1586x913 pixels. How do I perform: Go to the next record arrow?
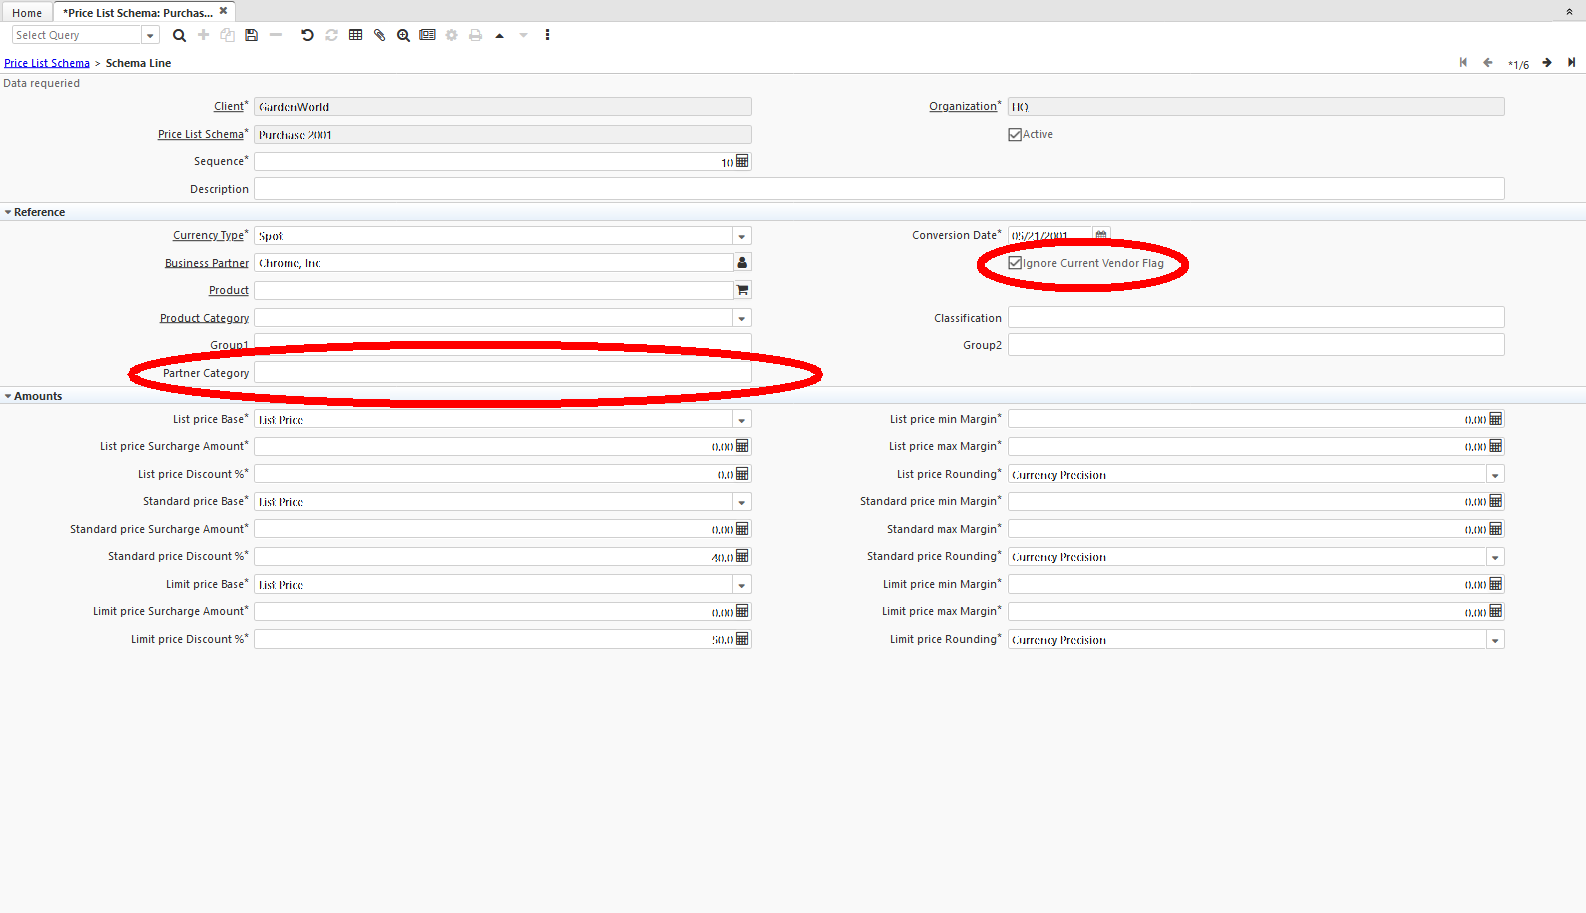click(x=1546, y=63)
